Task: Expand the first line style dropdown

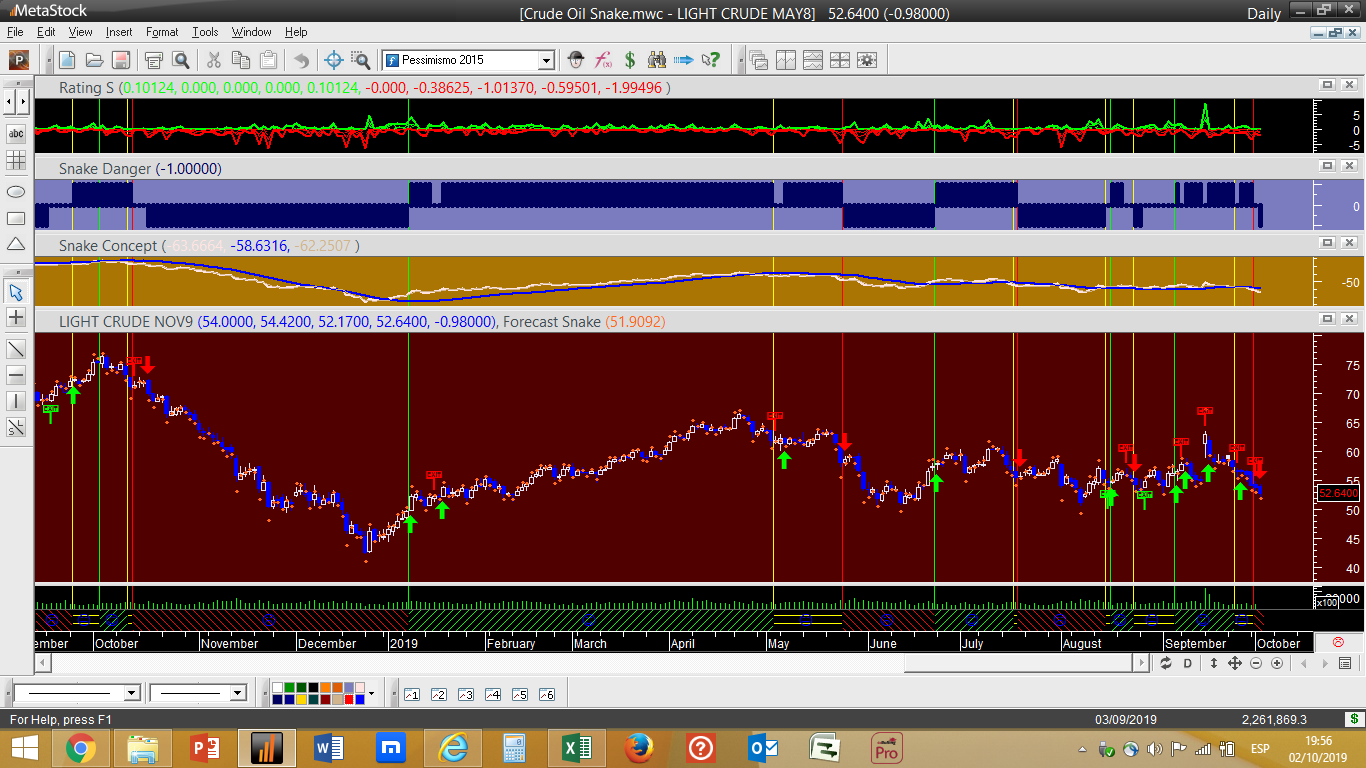Action: click(x=131, y=693)
